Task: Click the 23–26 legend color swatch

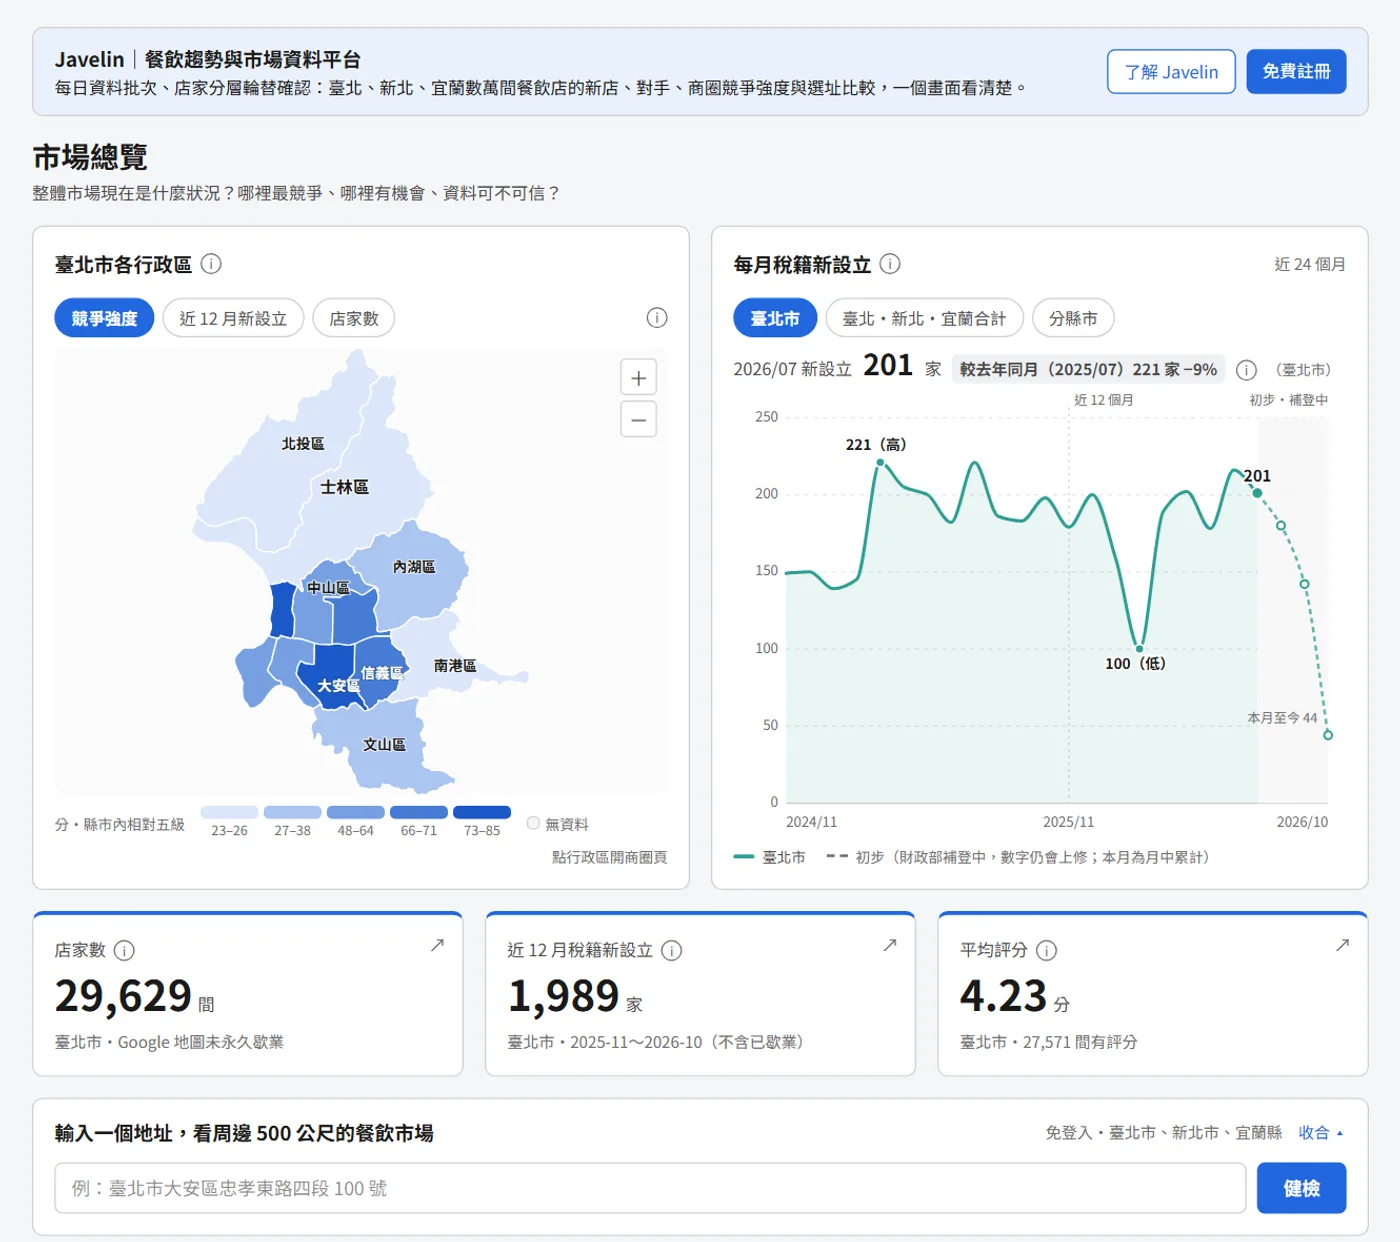Action: click(x=229, y=812)
